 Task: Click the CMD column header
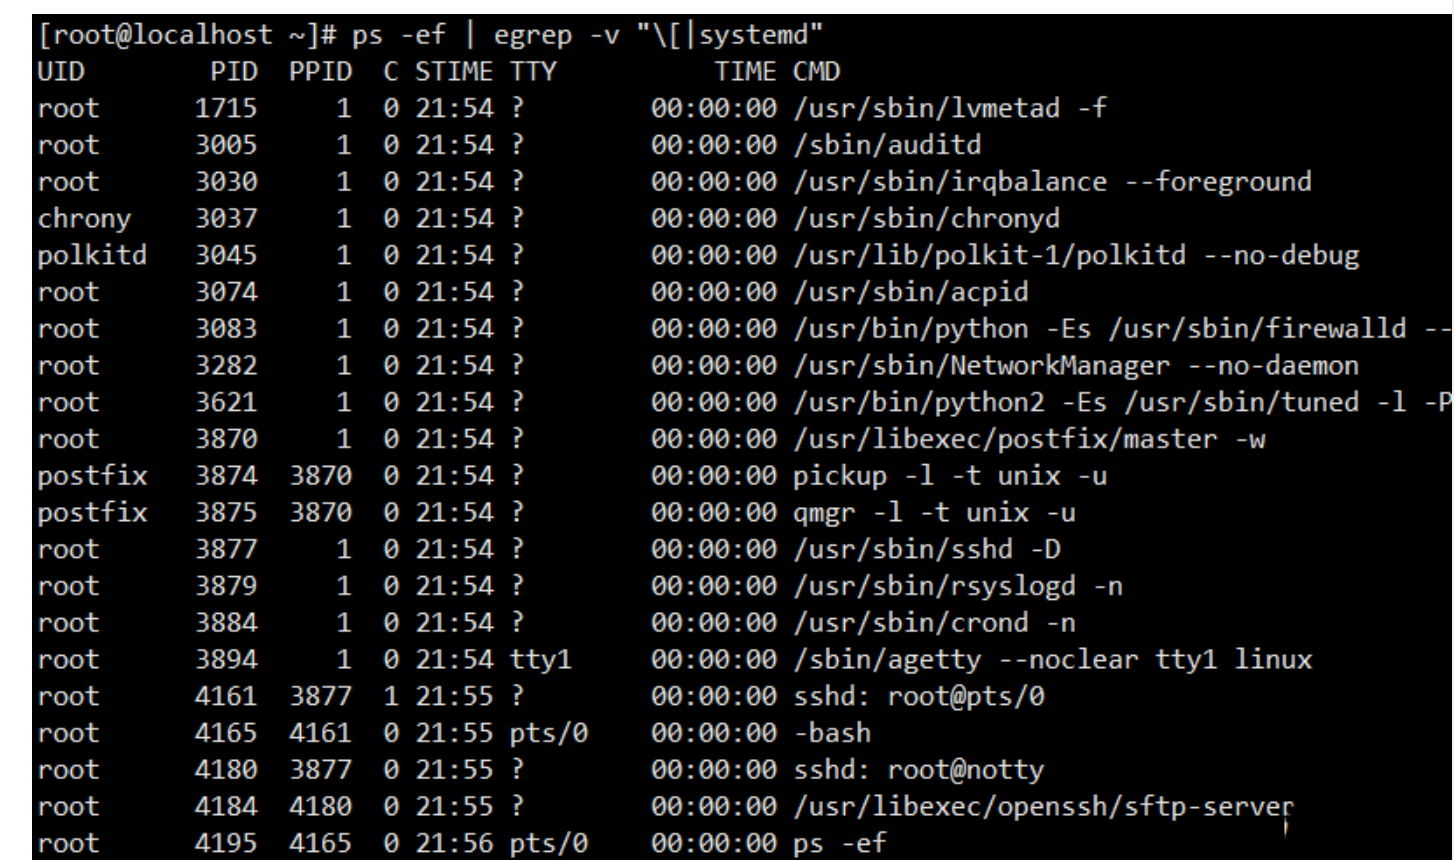(x=817, y=73)
